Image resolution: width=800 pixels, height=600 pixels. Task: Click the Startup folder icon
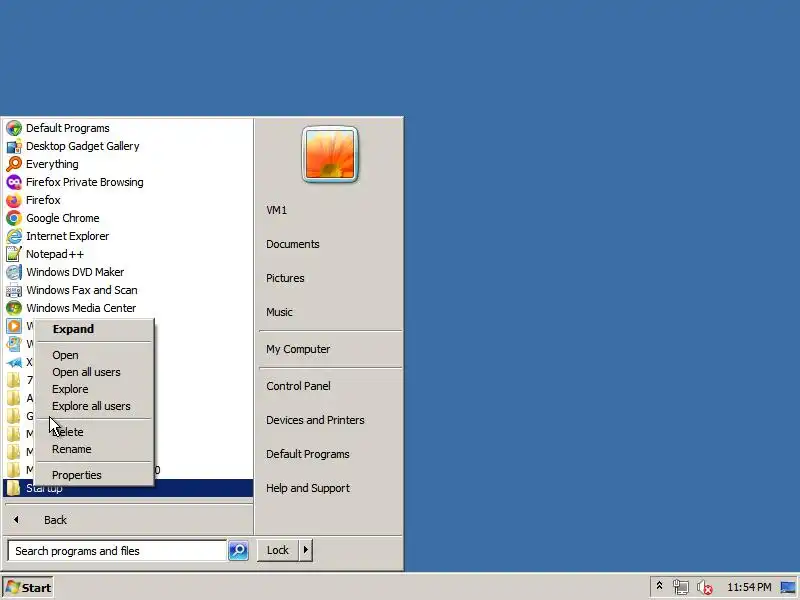[14, 488]
